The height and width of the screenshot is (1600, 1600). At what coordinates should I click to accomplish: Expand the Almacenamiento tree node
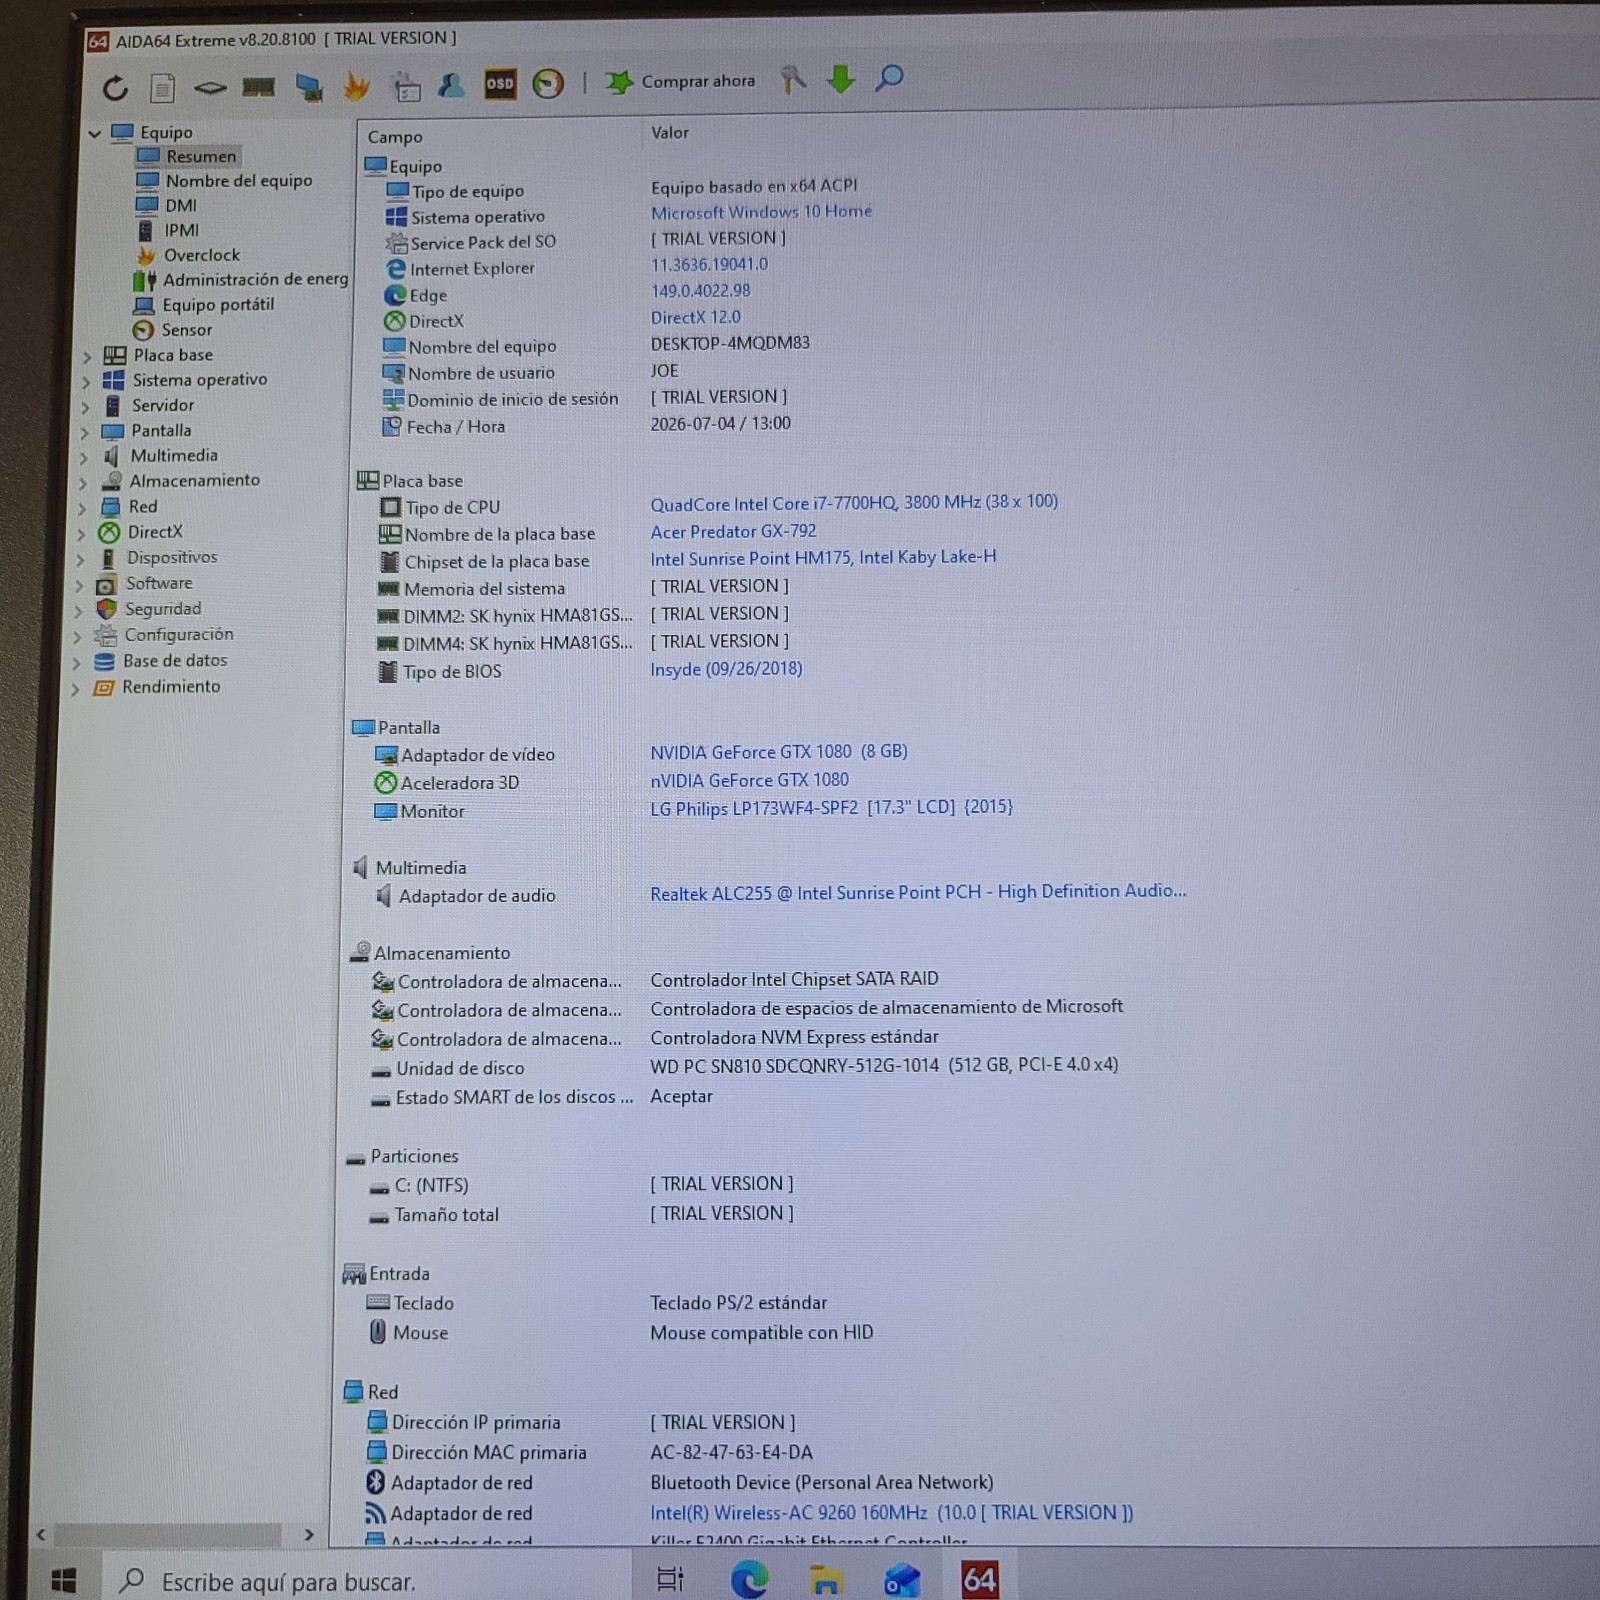82,482
